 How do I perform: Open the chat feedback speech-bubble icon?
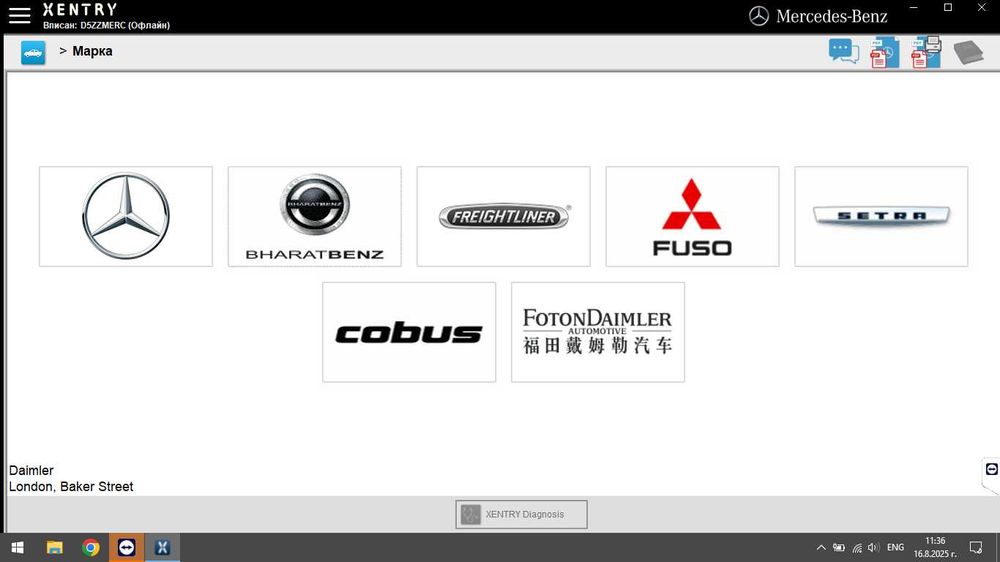pyautogui.click(x=844, y=51)
